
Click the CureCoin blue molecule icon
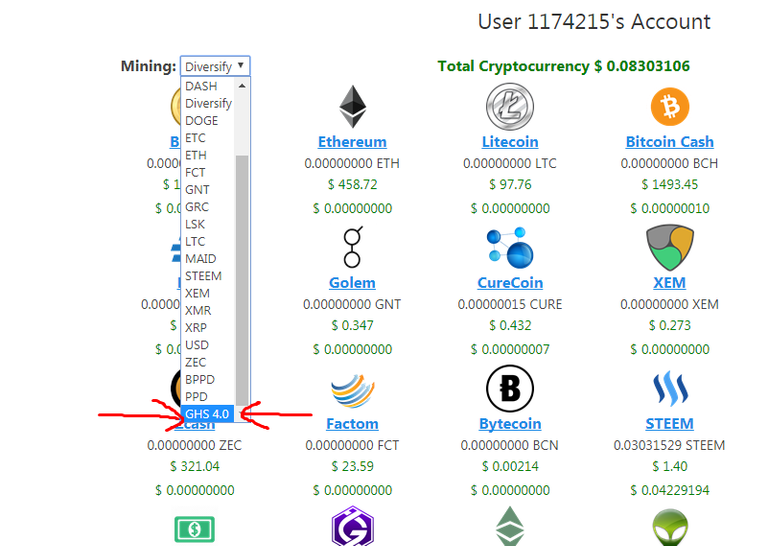[x=510, y=248]
